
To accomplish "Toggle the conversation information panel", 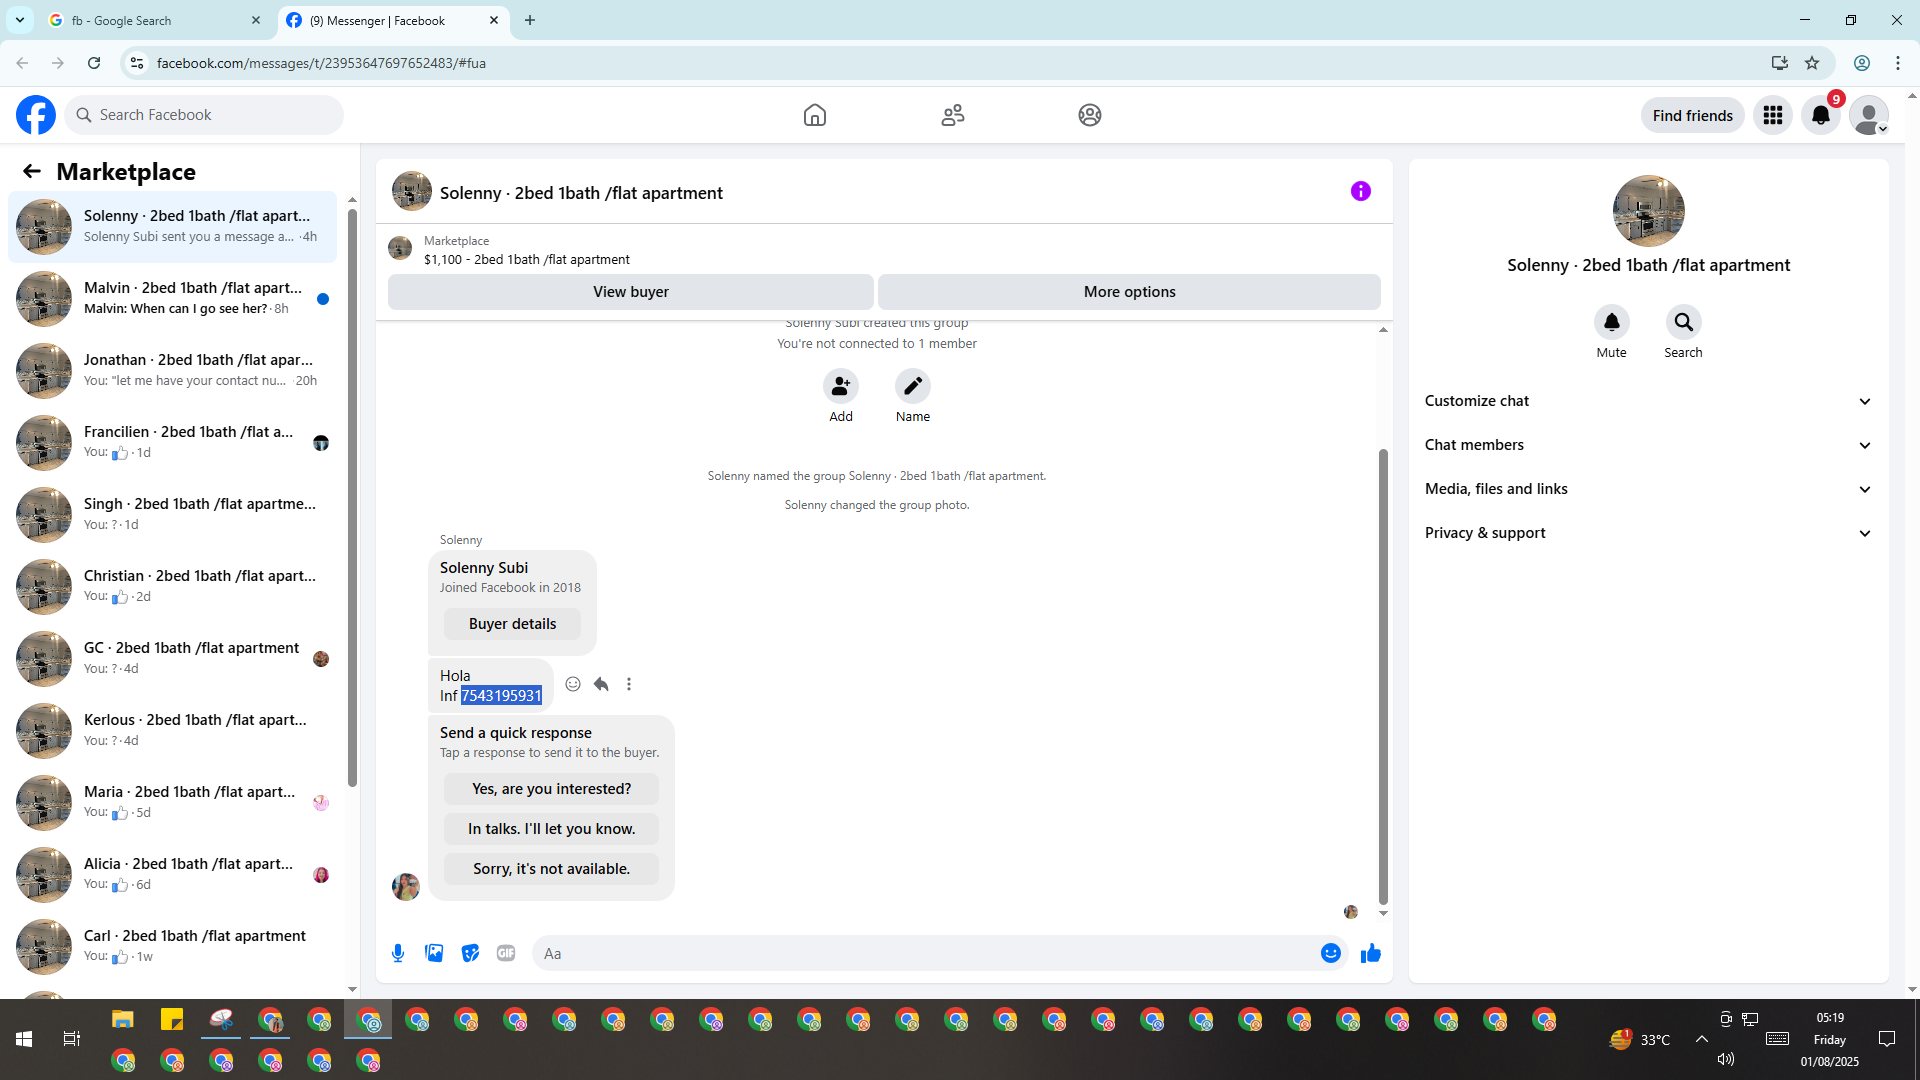I will tap(1360, 191).
